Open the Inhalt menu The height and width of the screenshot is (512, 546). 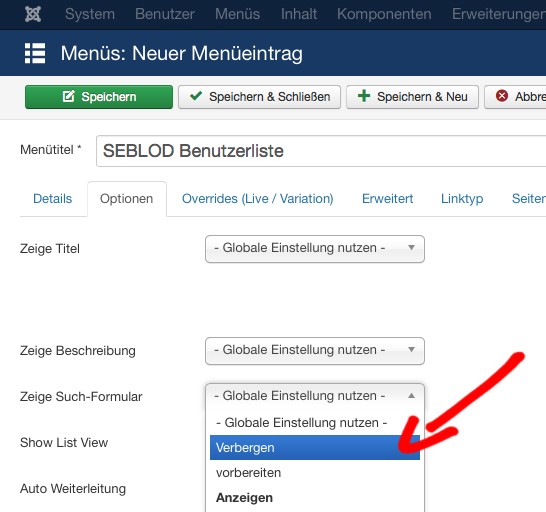tap(299, 14)
